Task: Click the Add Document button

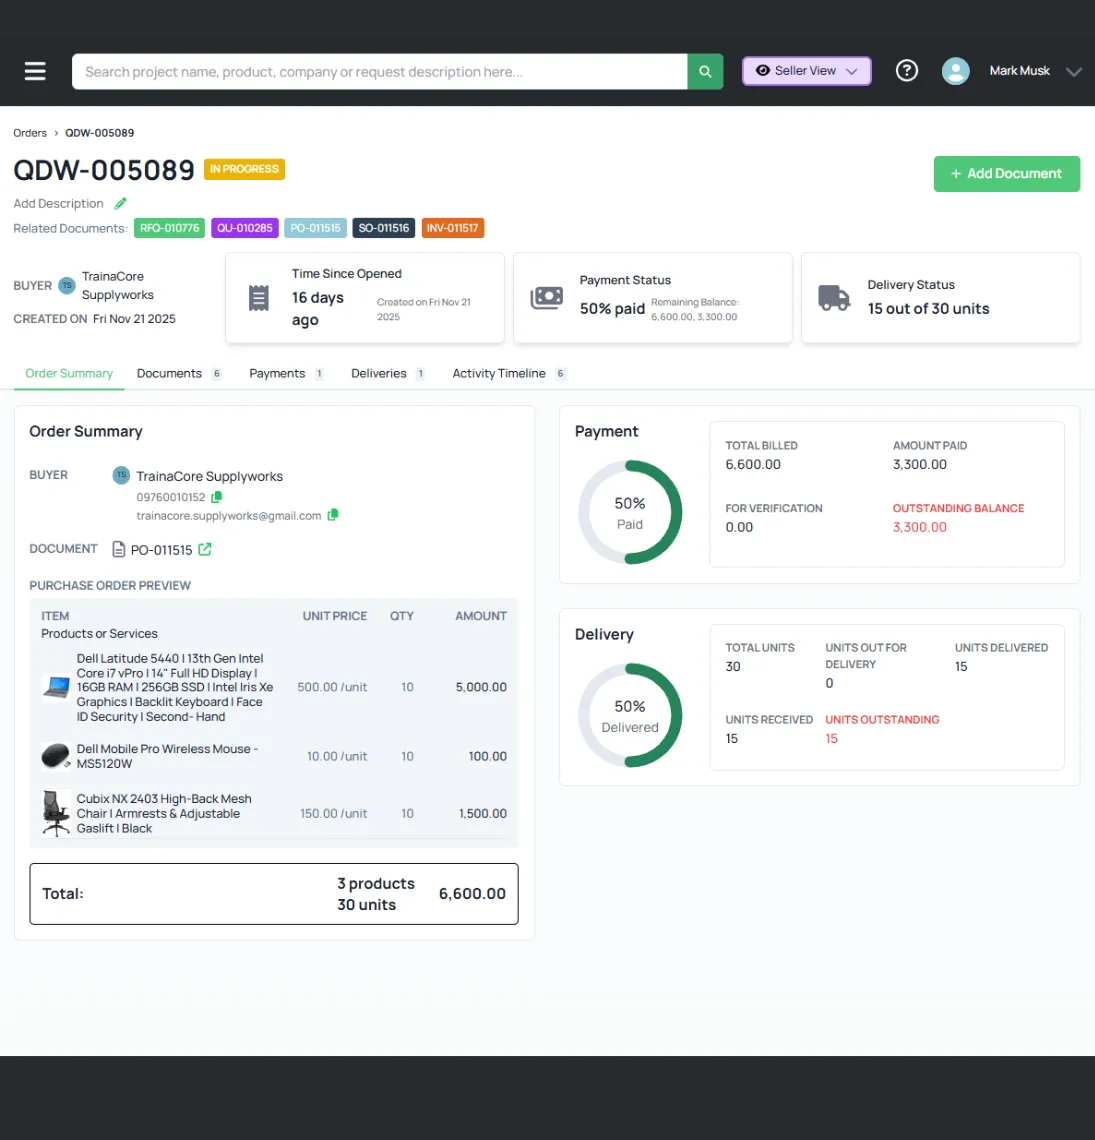Action: tap(1006, 173)
